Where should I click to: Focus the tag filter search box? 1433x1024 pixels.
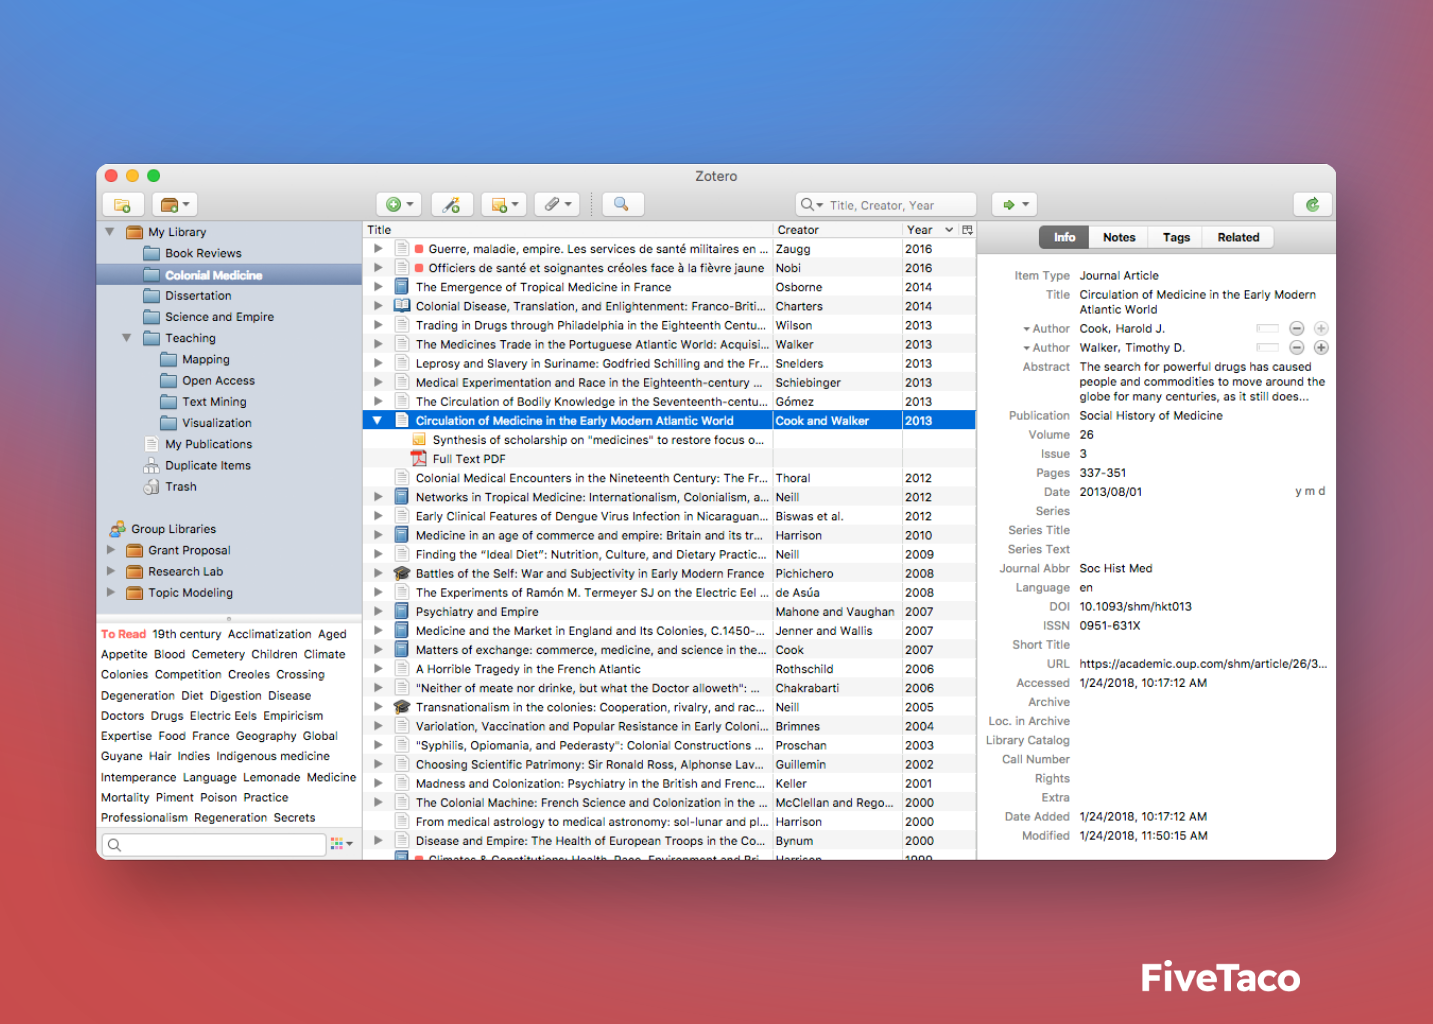(x=214, y=845)
